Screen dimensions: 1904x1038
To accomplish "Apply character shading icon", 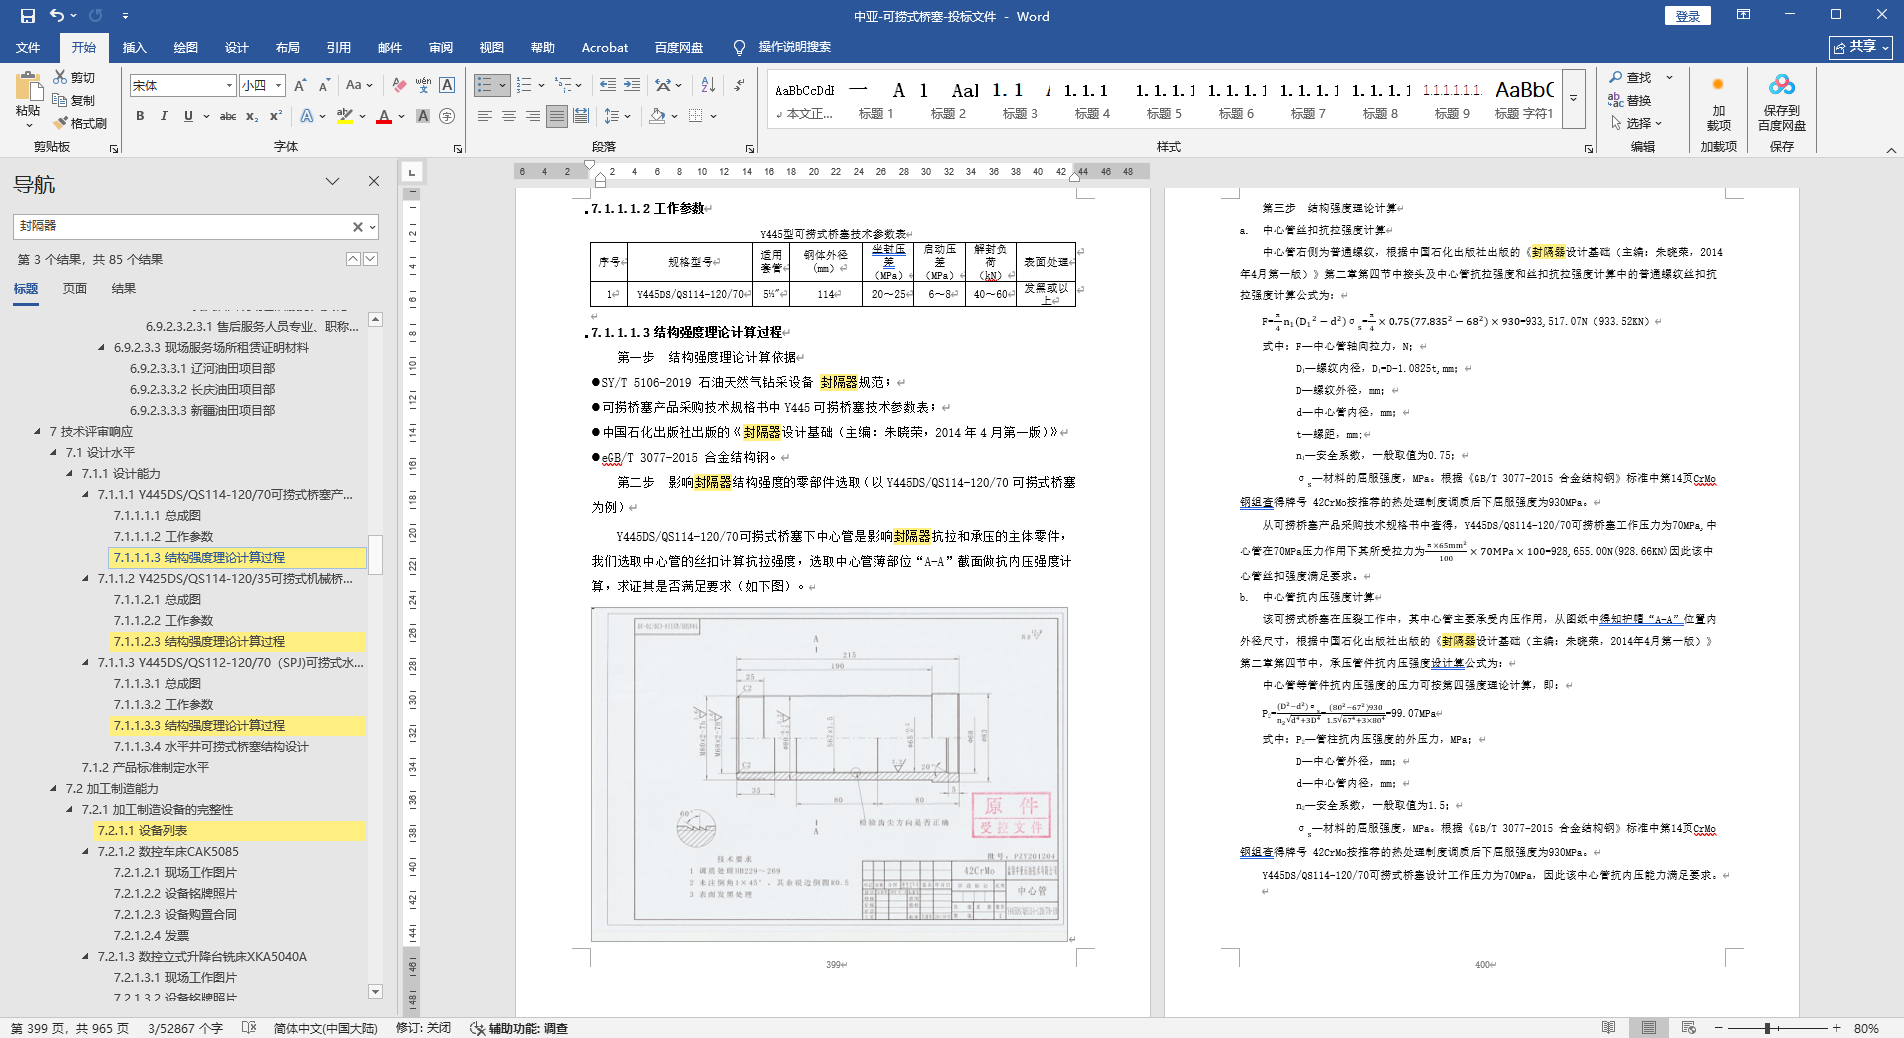I will [x=423, y=116].
